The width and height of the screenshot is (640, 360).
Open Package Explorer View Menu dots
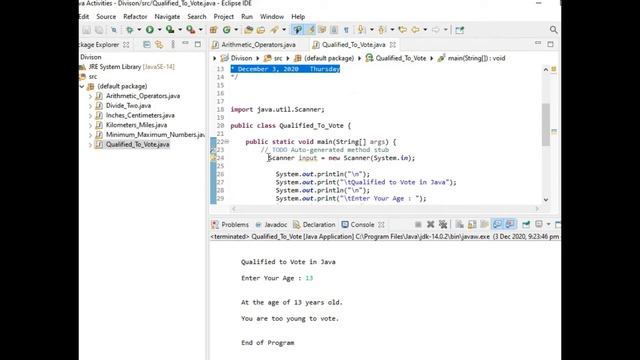pyautogui.click(x=173, y=44)
